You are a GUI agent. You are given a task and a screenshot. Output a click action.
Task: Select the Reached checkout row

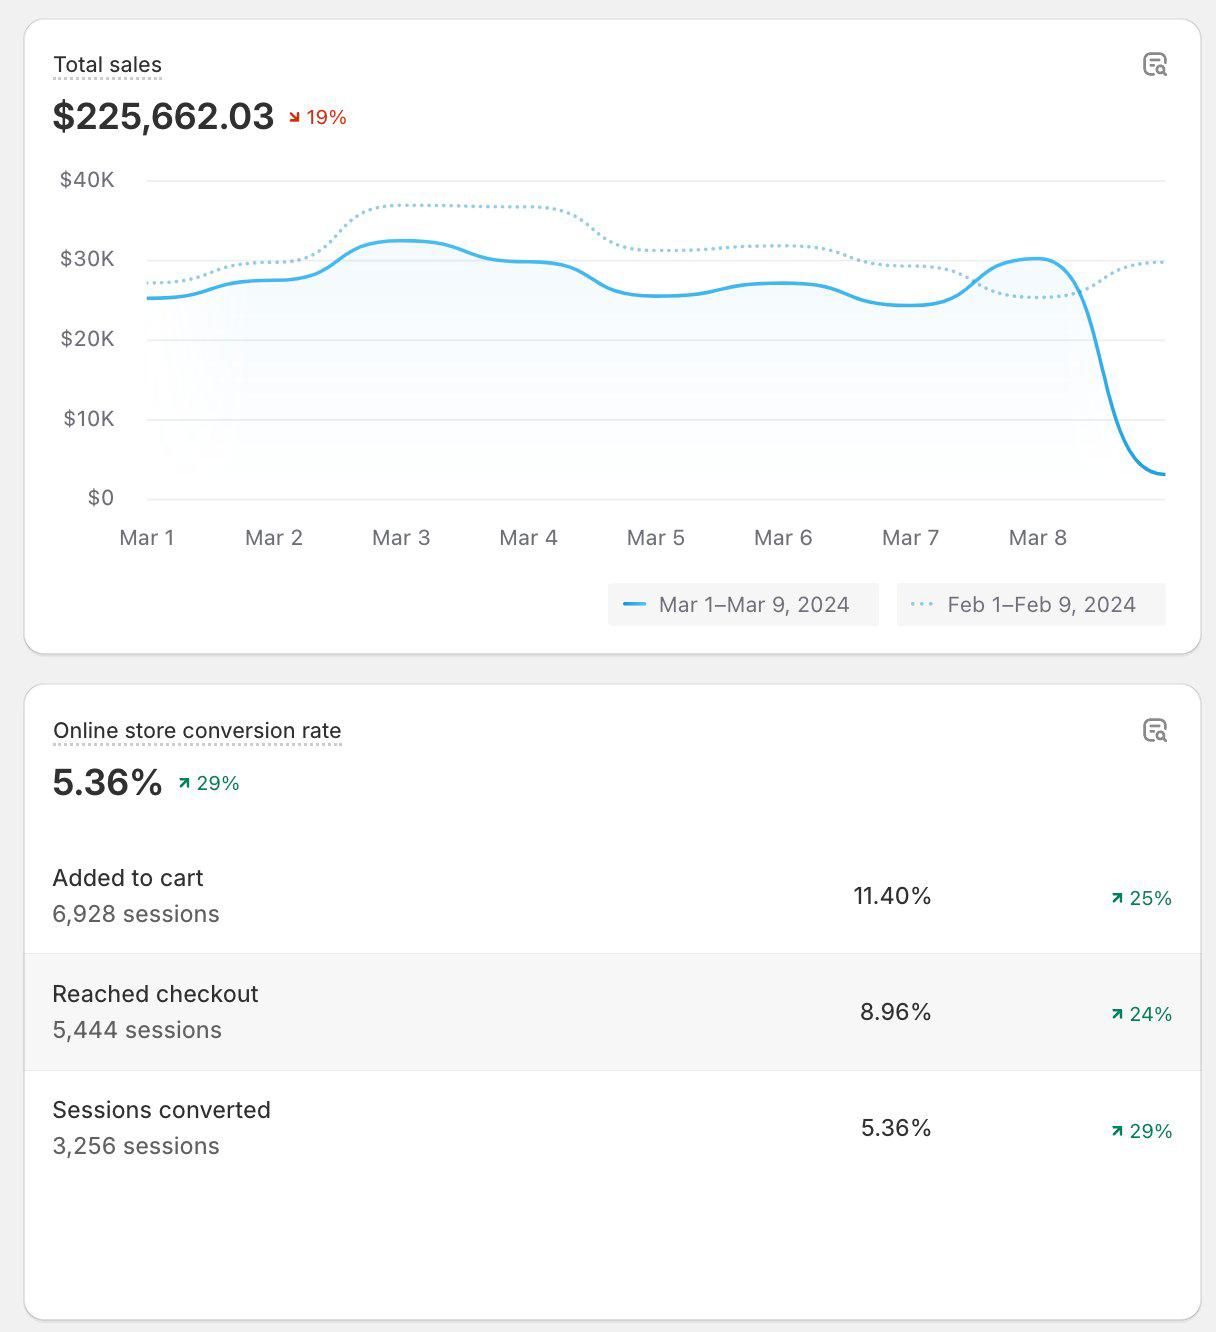612,1012
